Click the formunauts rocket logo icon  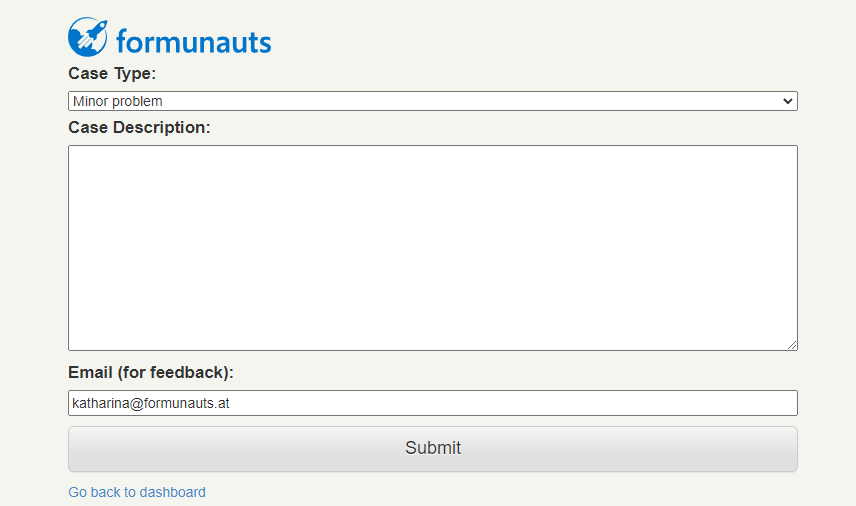point(88,37)
